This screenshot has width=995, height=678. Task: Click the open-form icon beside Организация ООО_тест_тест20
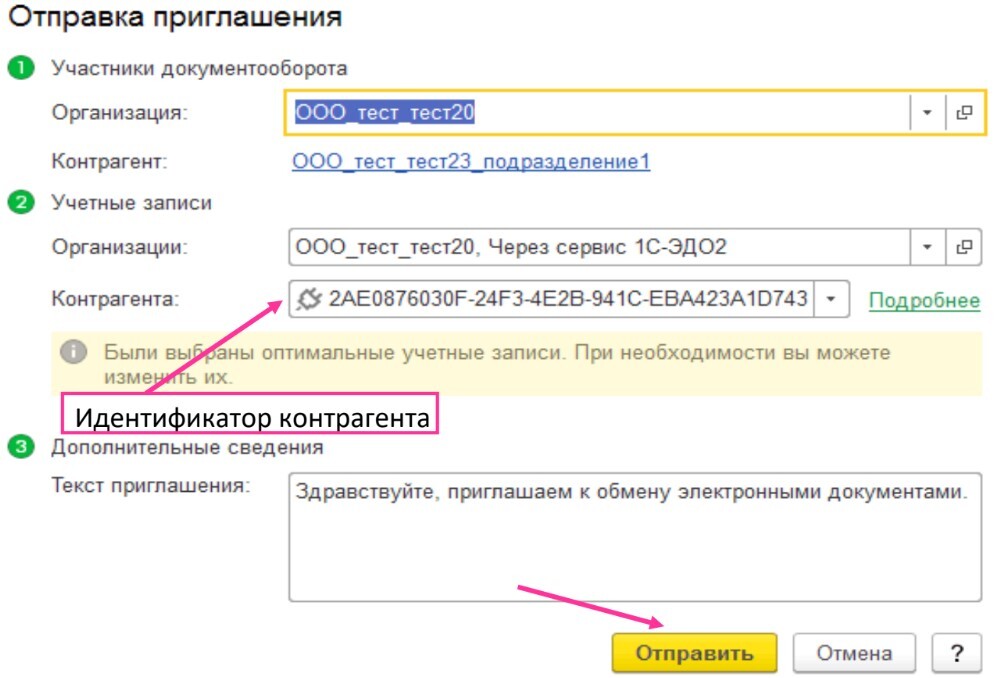click(965, 112)
